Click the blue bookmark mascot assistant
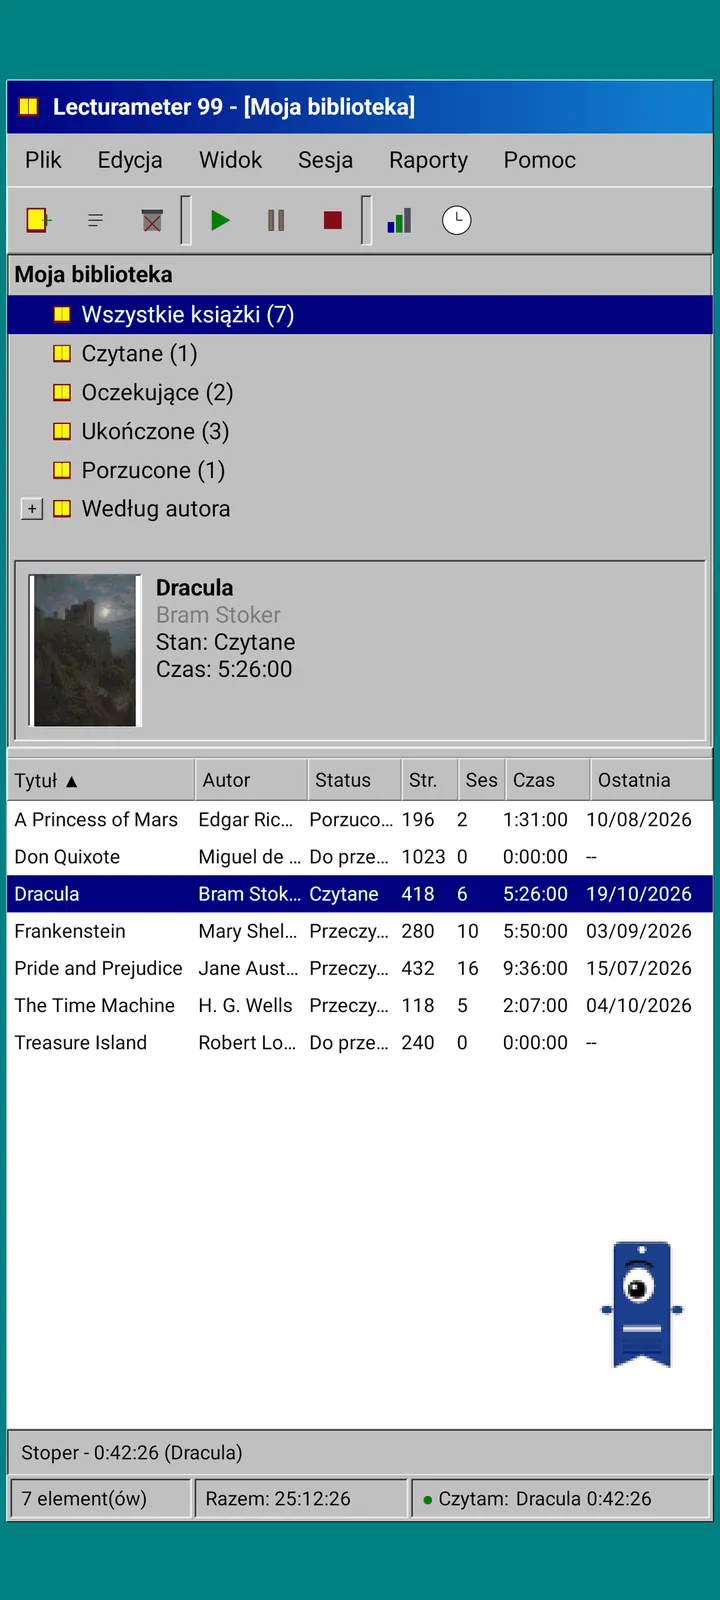 [642, 1305]
